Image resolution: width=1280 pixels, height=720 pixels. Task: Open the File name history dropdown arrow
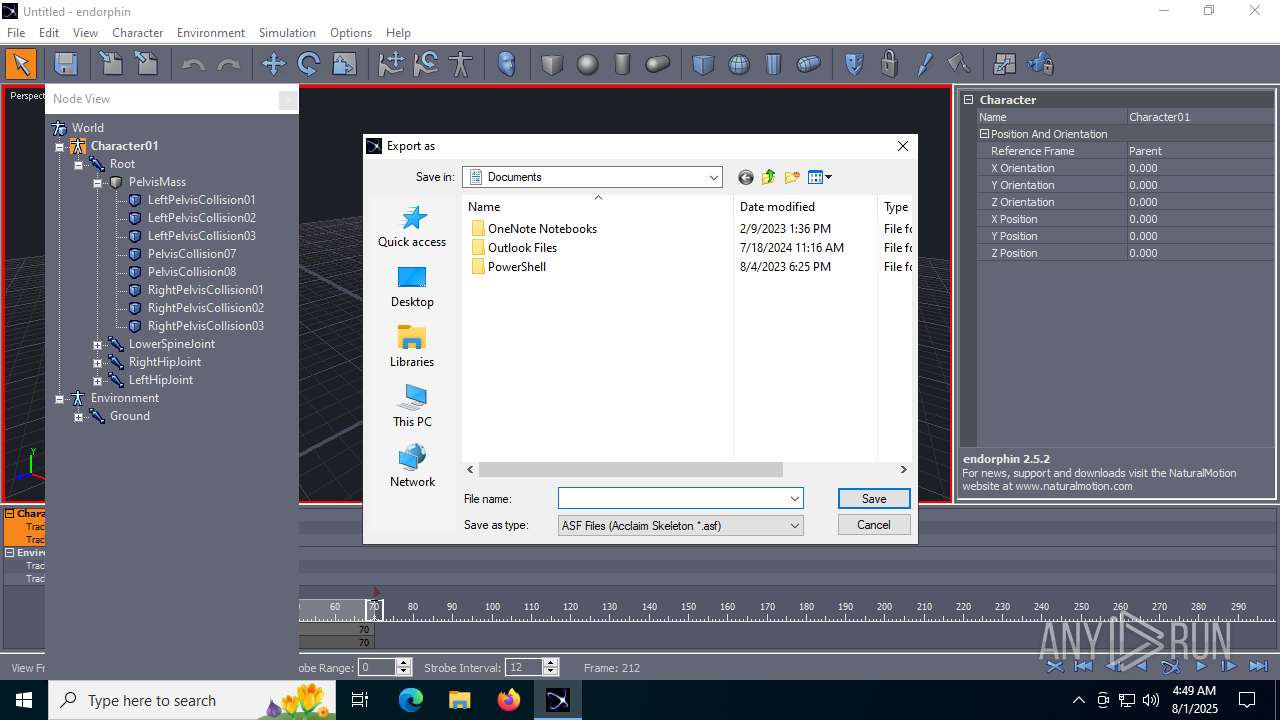795,498
